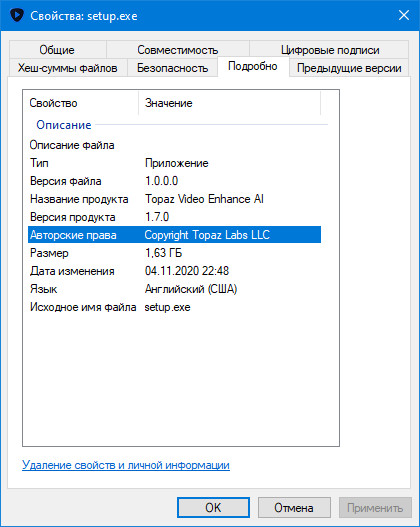
Task: Click the value Topaz Video Enhance AI
Action: point(204,199)
